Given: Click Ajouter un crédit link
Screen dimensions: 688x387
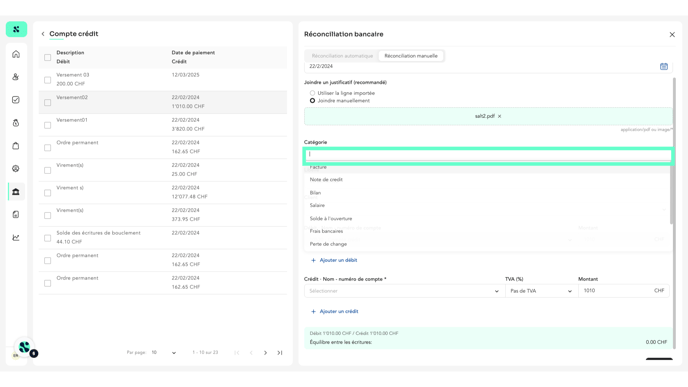Looking at the screenshot, I should pyautogui.click(x=335, y=312).
